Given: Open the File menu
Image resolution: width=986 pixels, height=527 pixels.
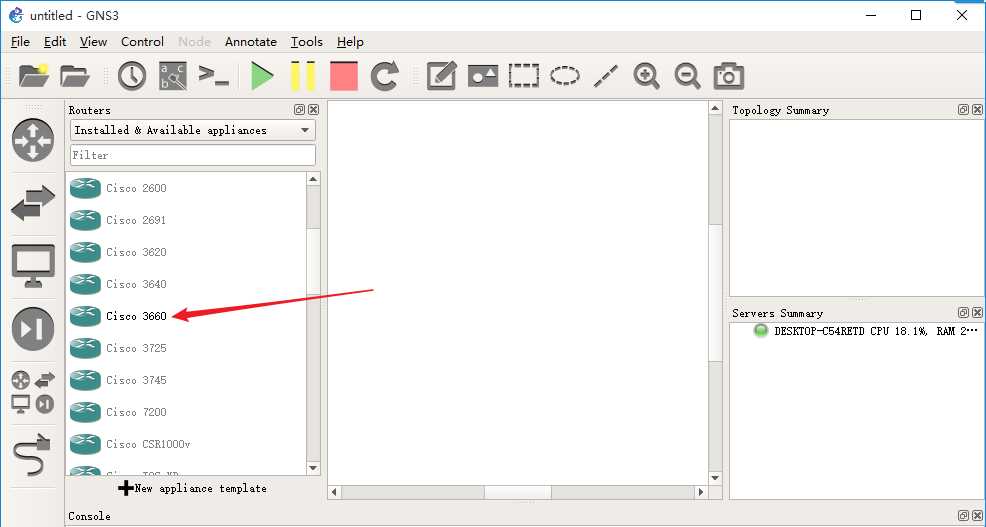Looking at the screenshot, I should point(20,42).
